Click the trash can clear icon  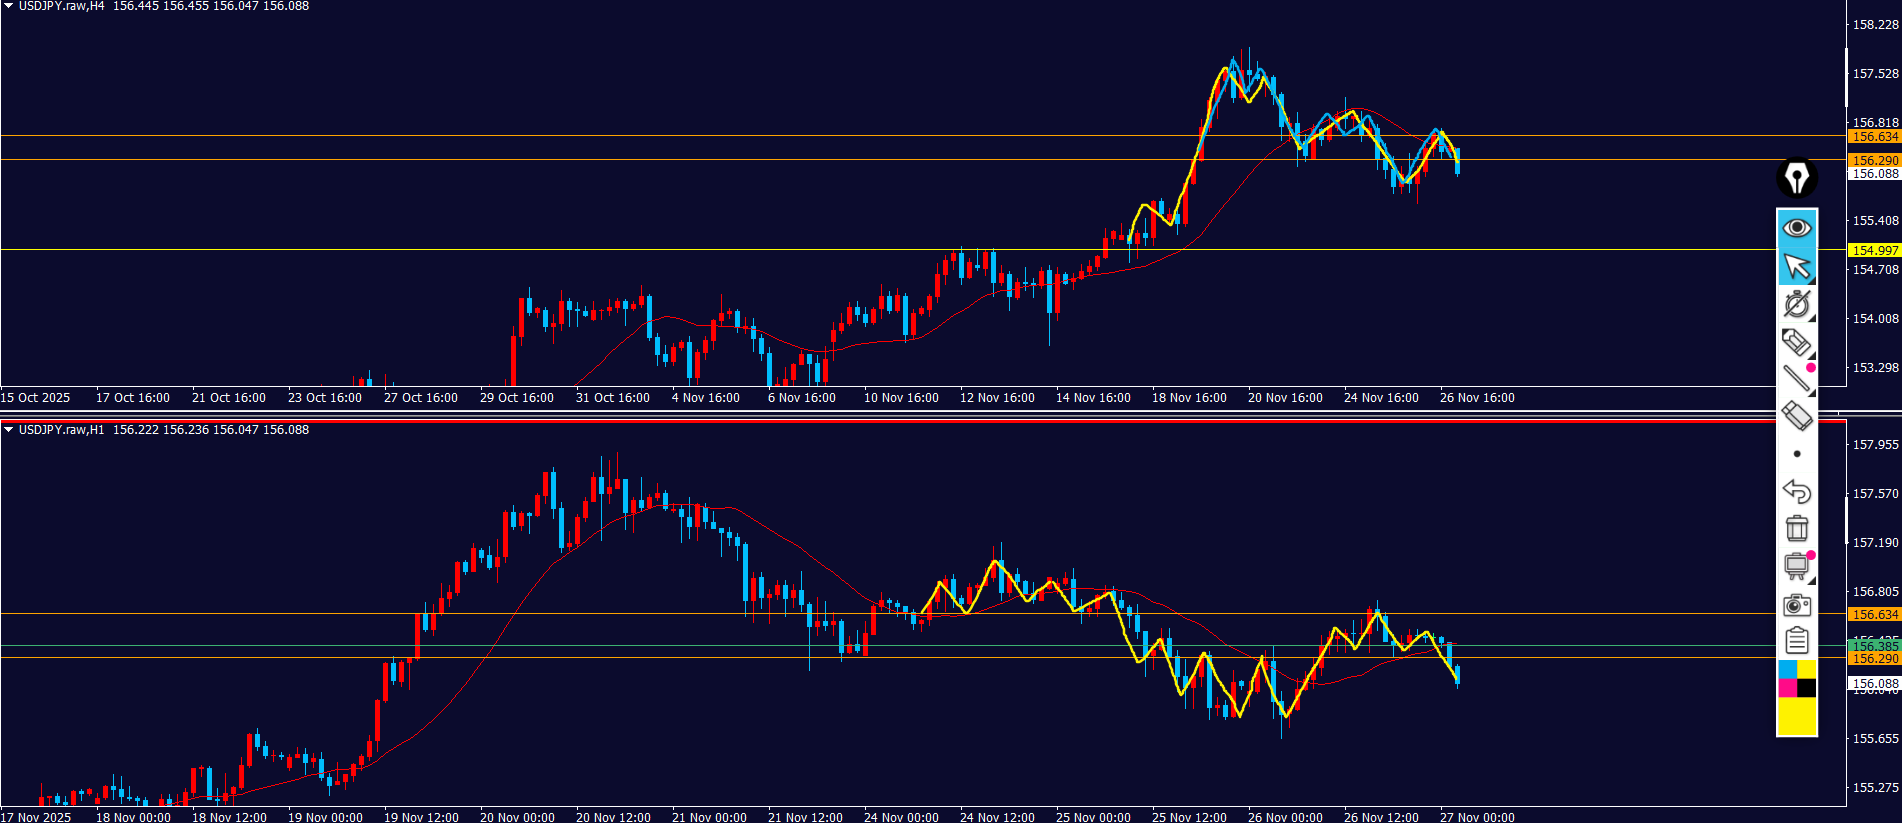coord(1796,528)
